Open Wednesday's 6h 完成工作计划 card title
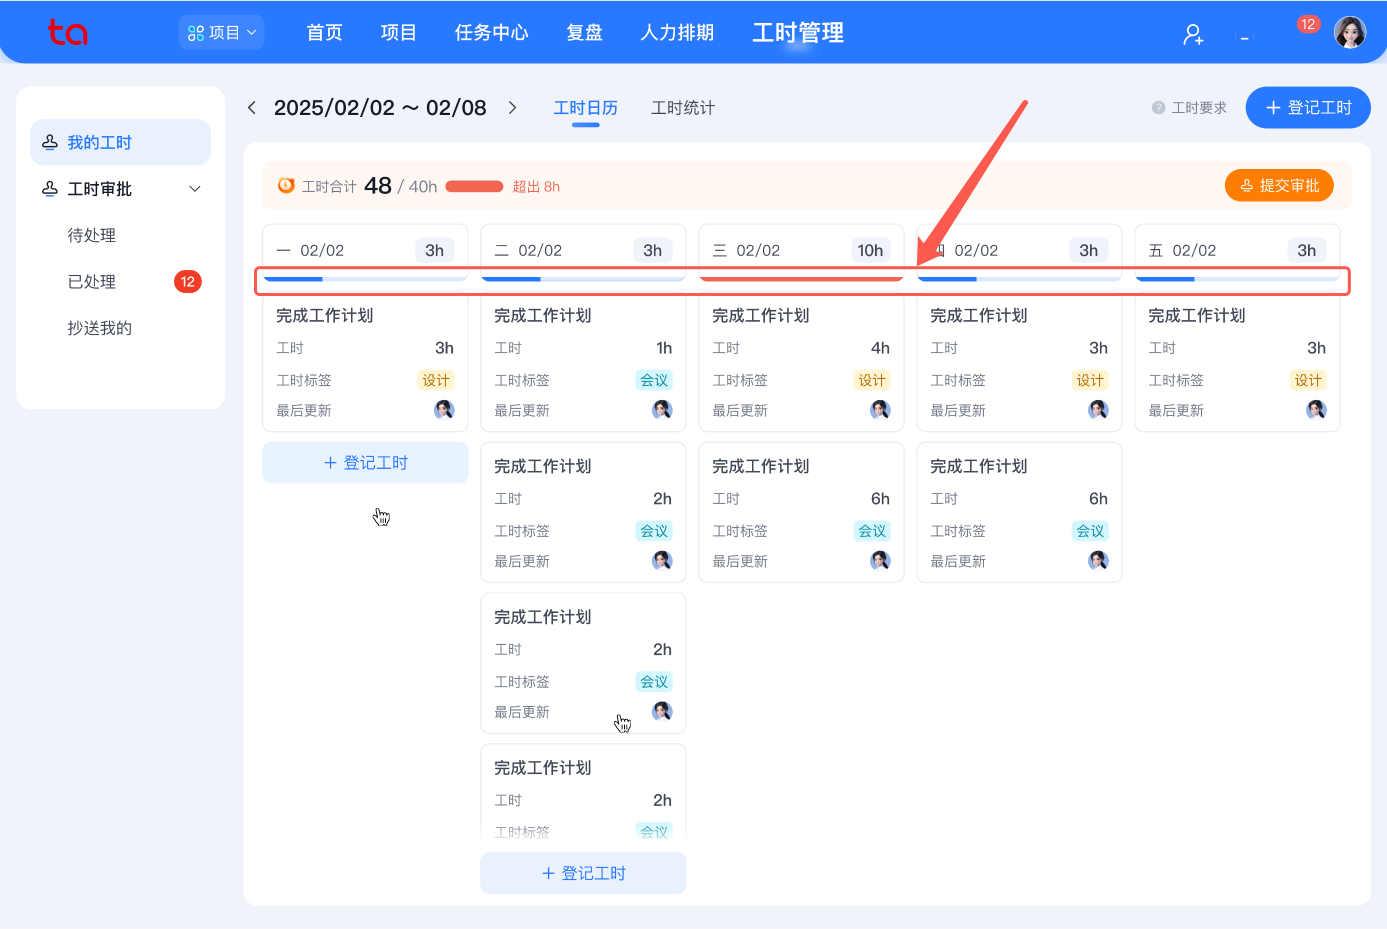The height and width of the screenshot is (929, 1387). (x=761, y=467)
